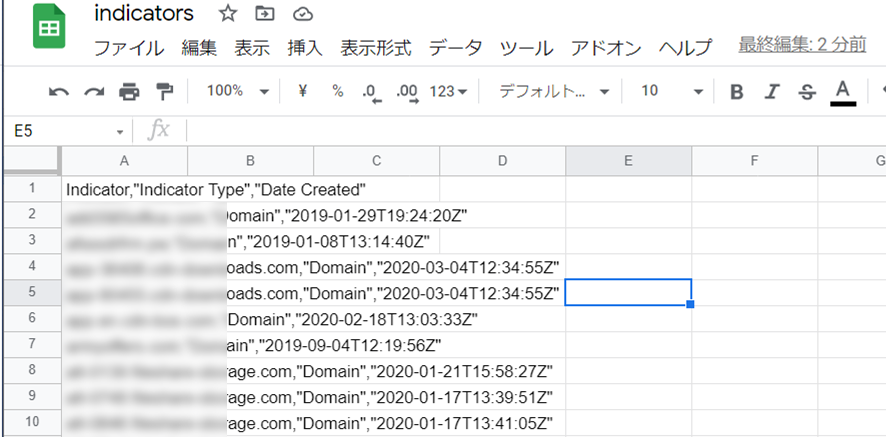Click text "2020-01-21T15:58:27Z"
This screenshot has width=886, height=437.
(464, 371)
